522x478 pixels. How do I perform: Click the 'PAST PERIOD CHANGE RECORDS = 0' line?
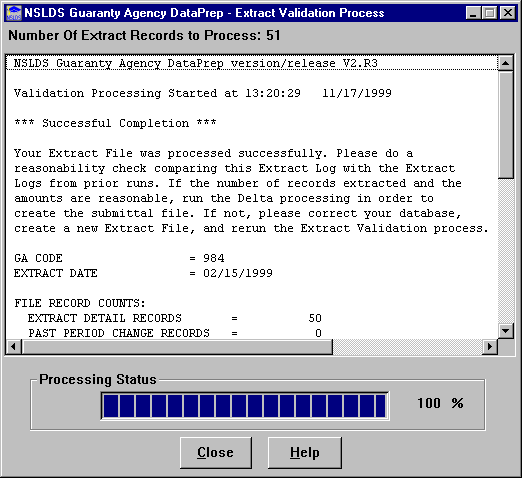click(175, 333)
